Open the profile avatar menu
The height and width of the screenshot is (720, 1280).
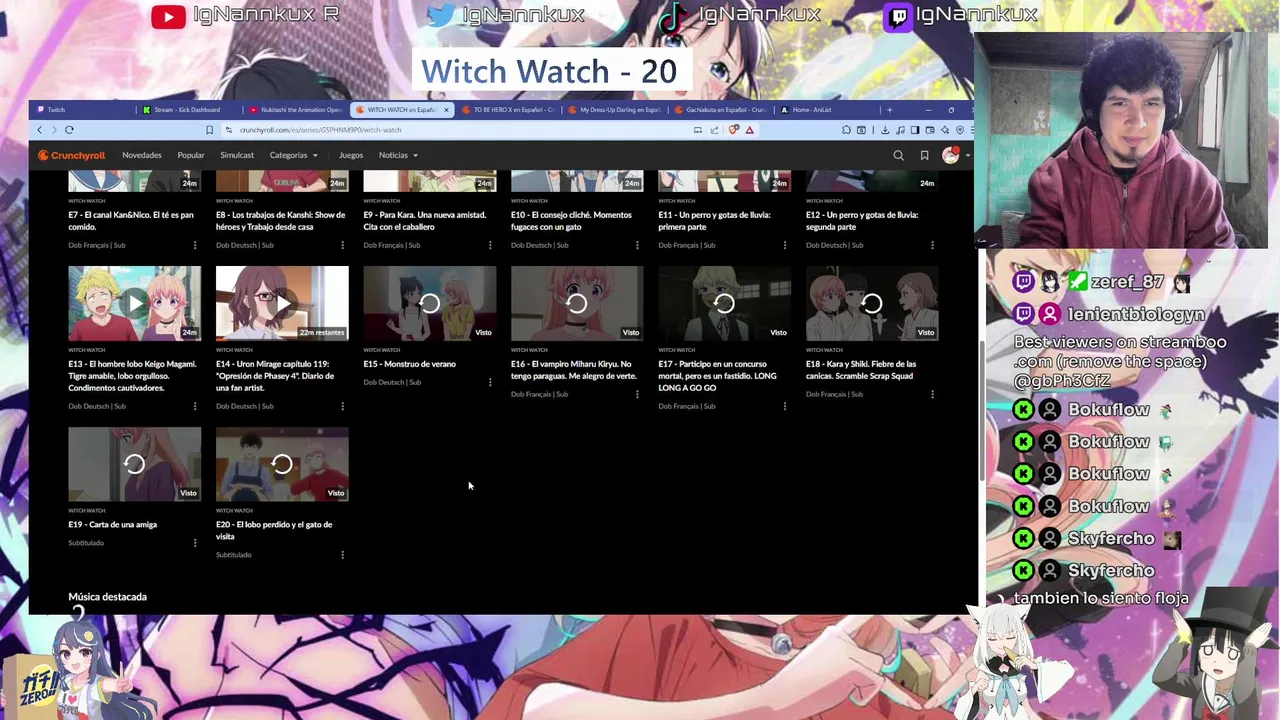[x=951, y=155]
